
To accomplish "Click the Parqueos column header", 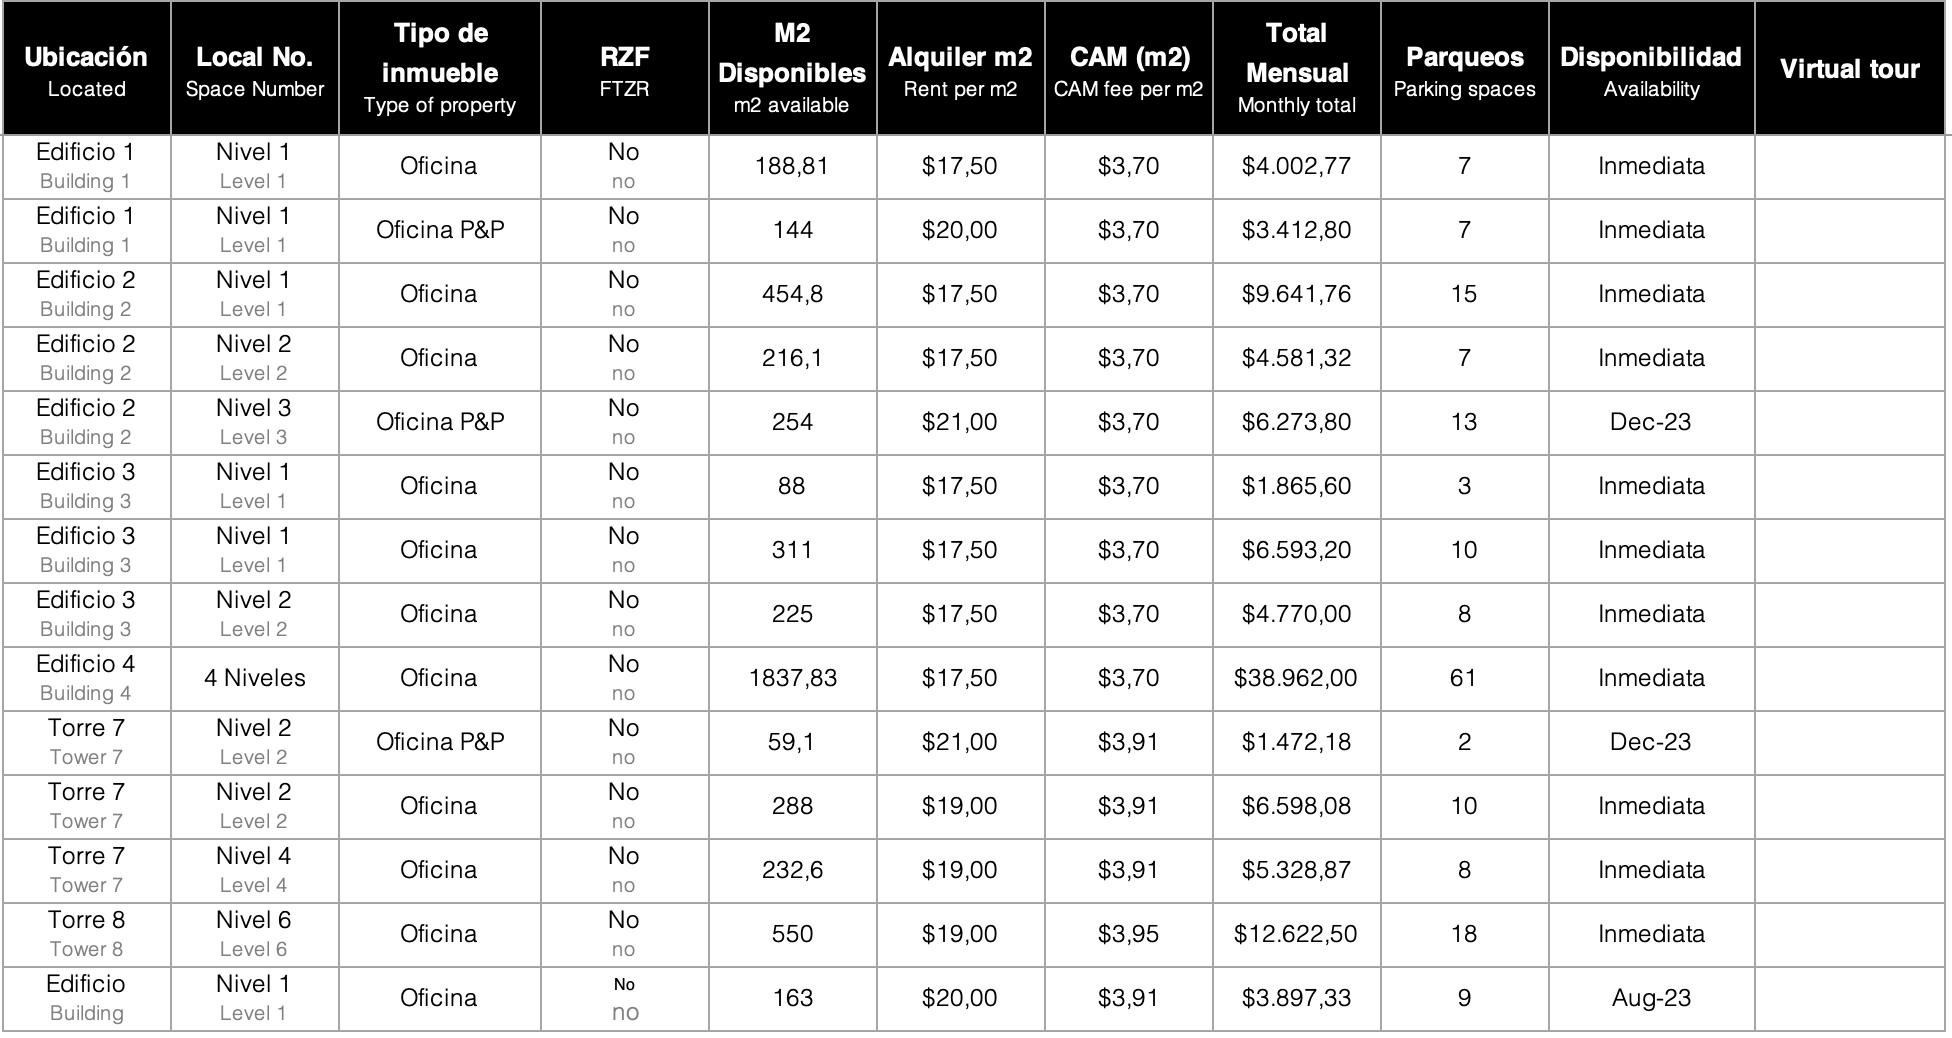I will click(1464, 69).
